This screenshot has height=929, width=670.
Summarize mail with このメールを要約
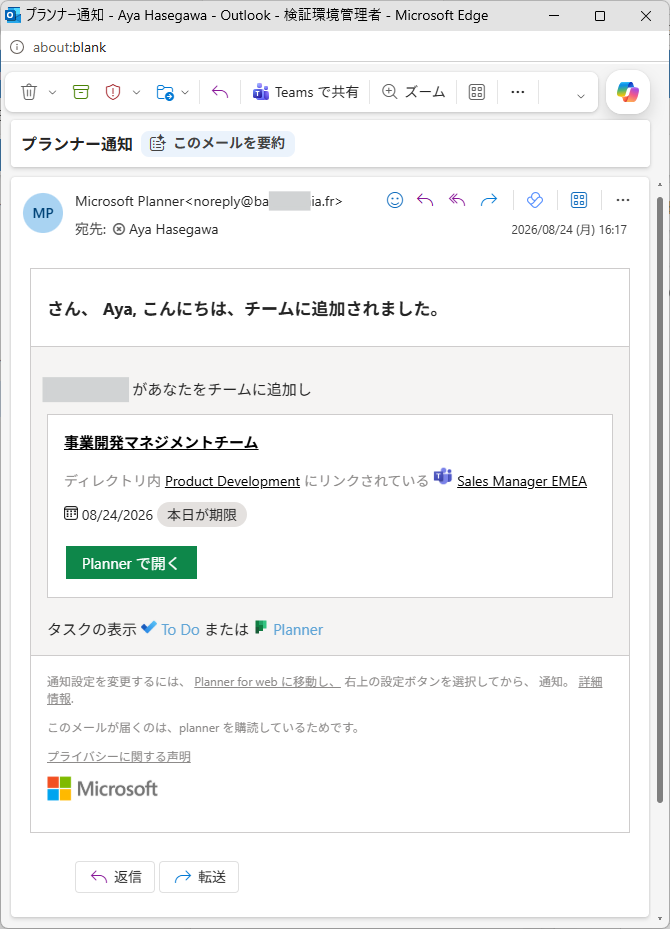coord(218,143)
